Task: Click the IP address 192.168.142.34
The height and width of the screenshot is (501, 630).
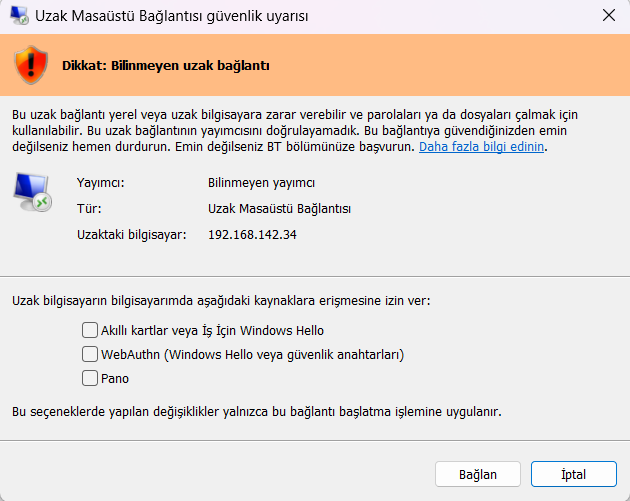Action: 252,235
